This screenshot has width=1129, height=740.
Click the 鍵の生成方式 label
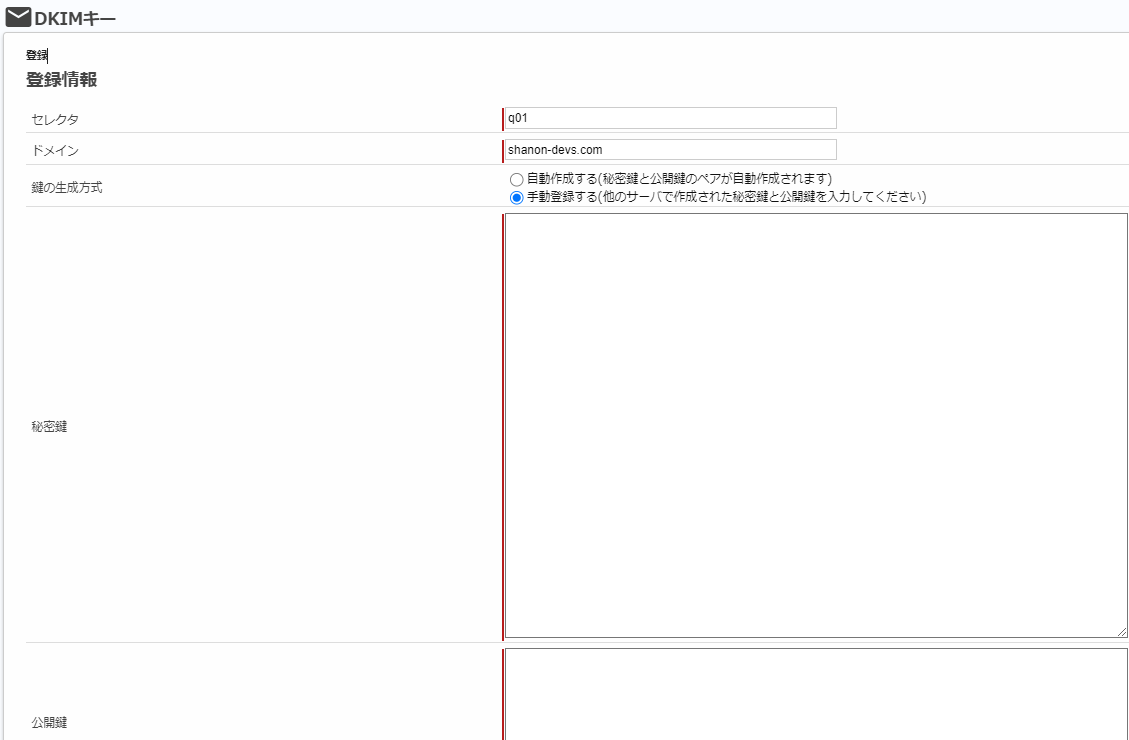coord(67,187)
